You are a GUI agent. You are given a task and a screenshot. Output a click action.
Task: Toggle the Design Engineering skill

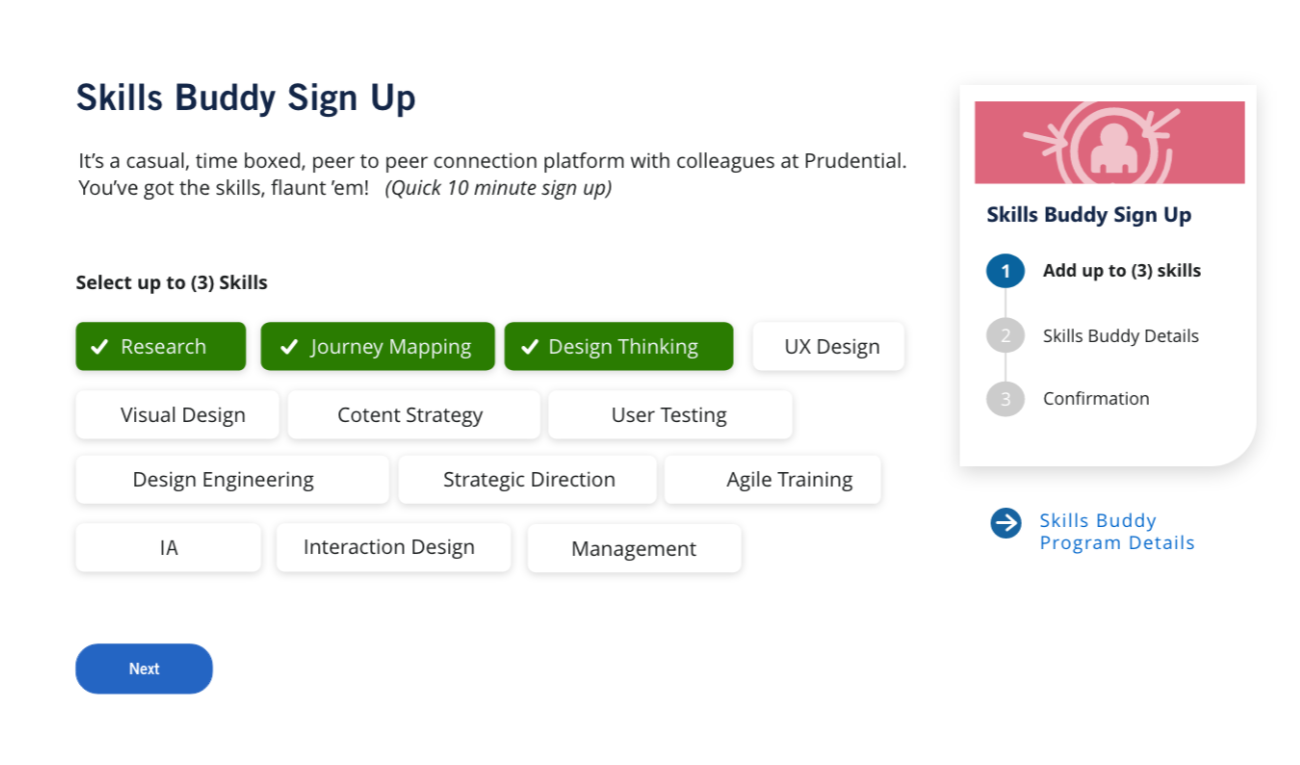point(232,480)
